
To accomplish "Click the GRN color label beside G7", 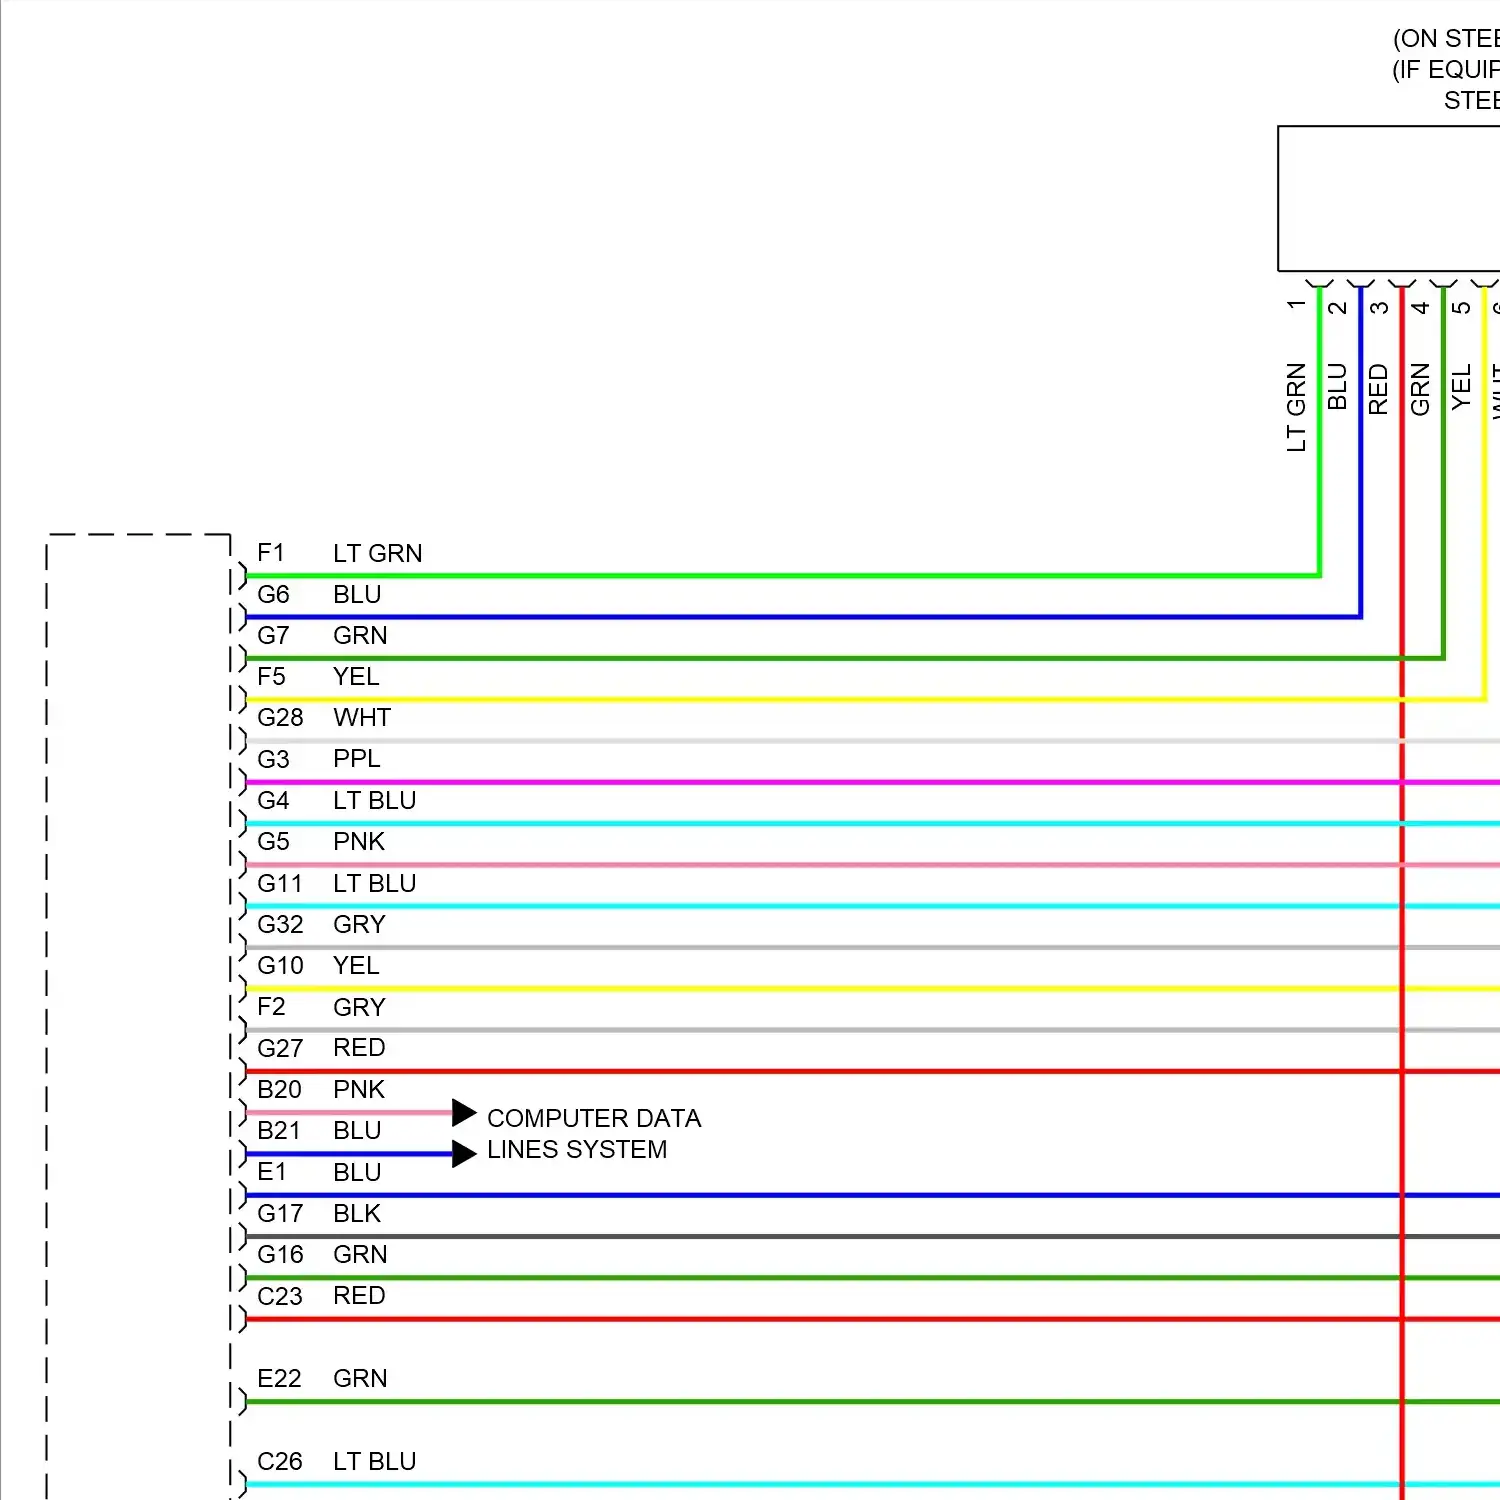I will (360, 635).
